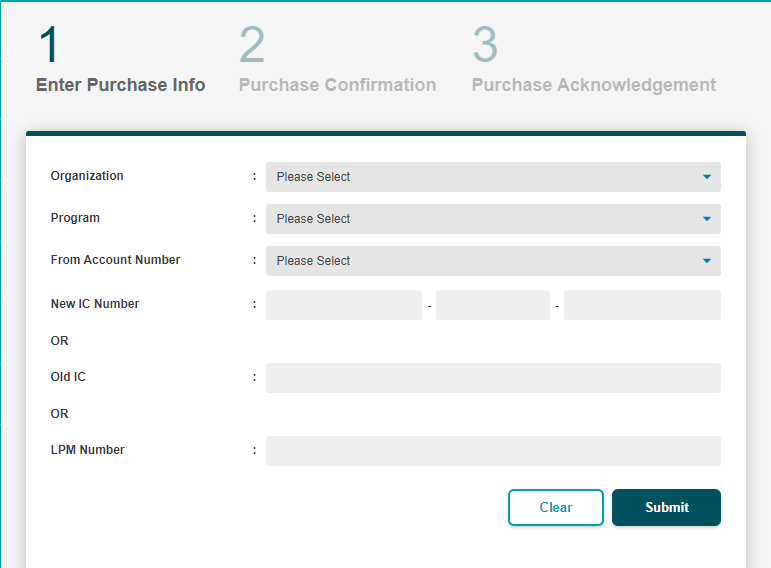Click the large step number 3
Screen dimensions: 771x568
[x=485, y=45]
